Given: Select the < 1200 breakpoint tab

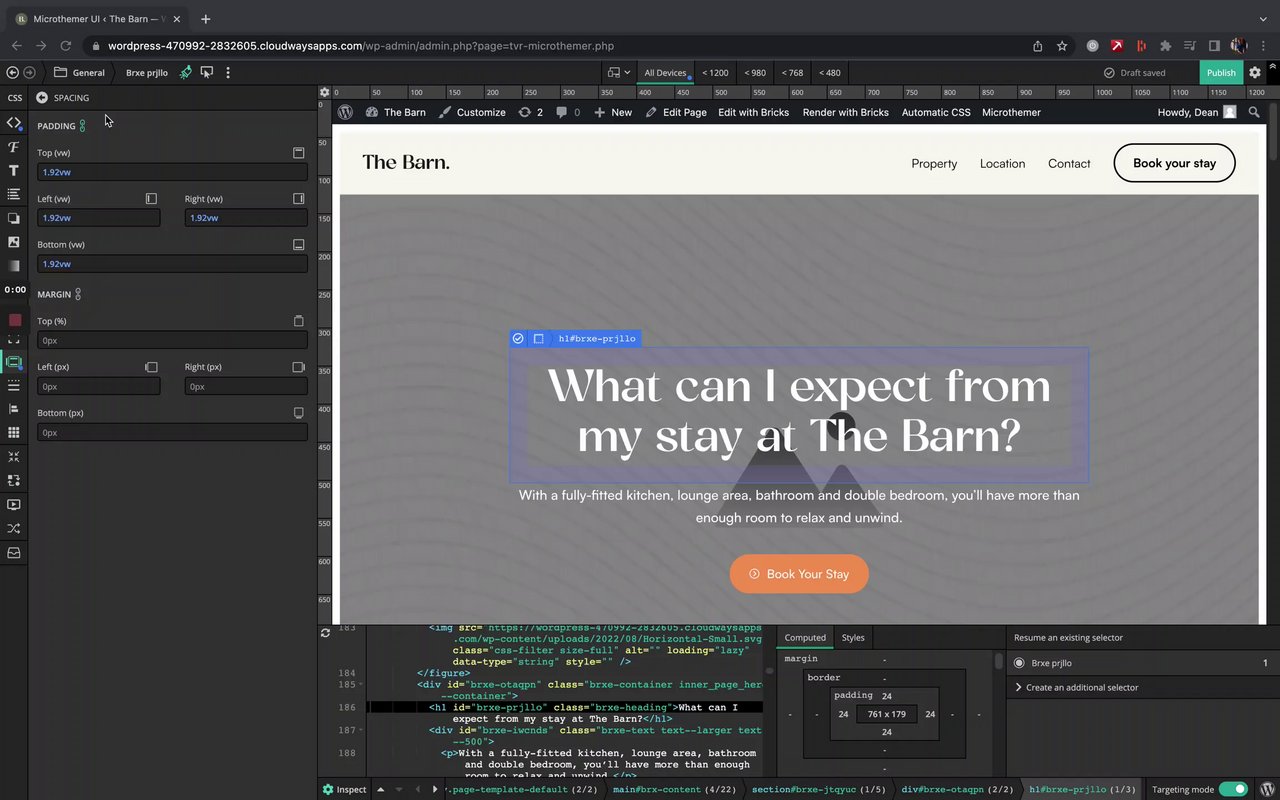Looking at the screenshot, I should coord(715,72).
